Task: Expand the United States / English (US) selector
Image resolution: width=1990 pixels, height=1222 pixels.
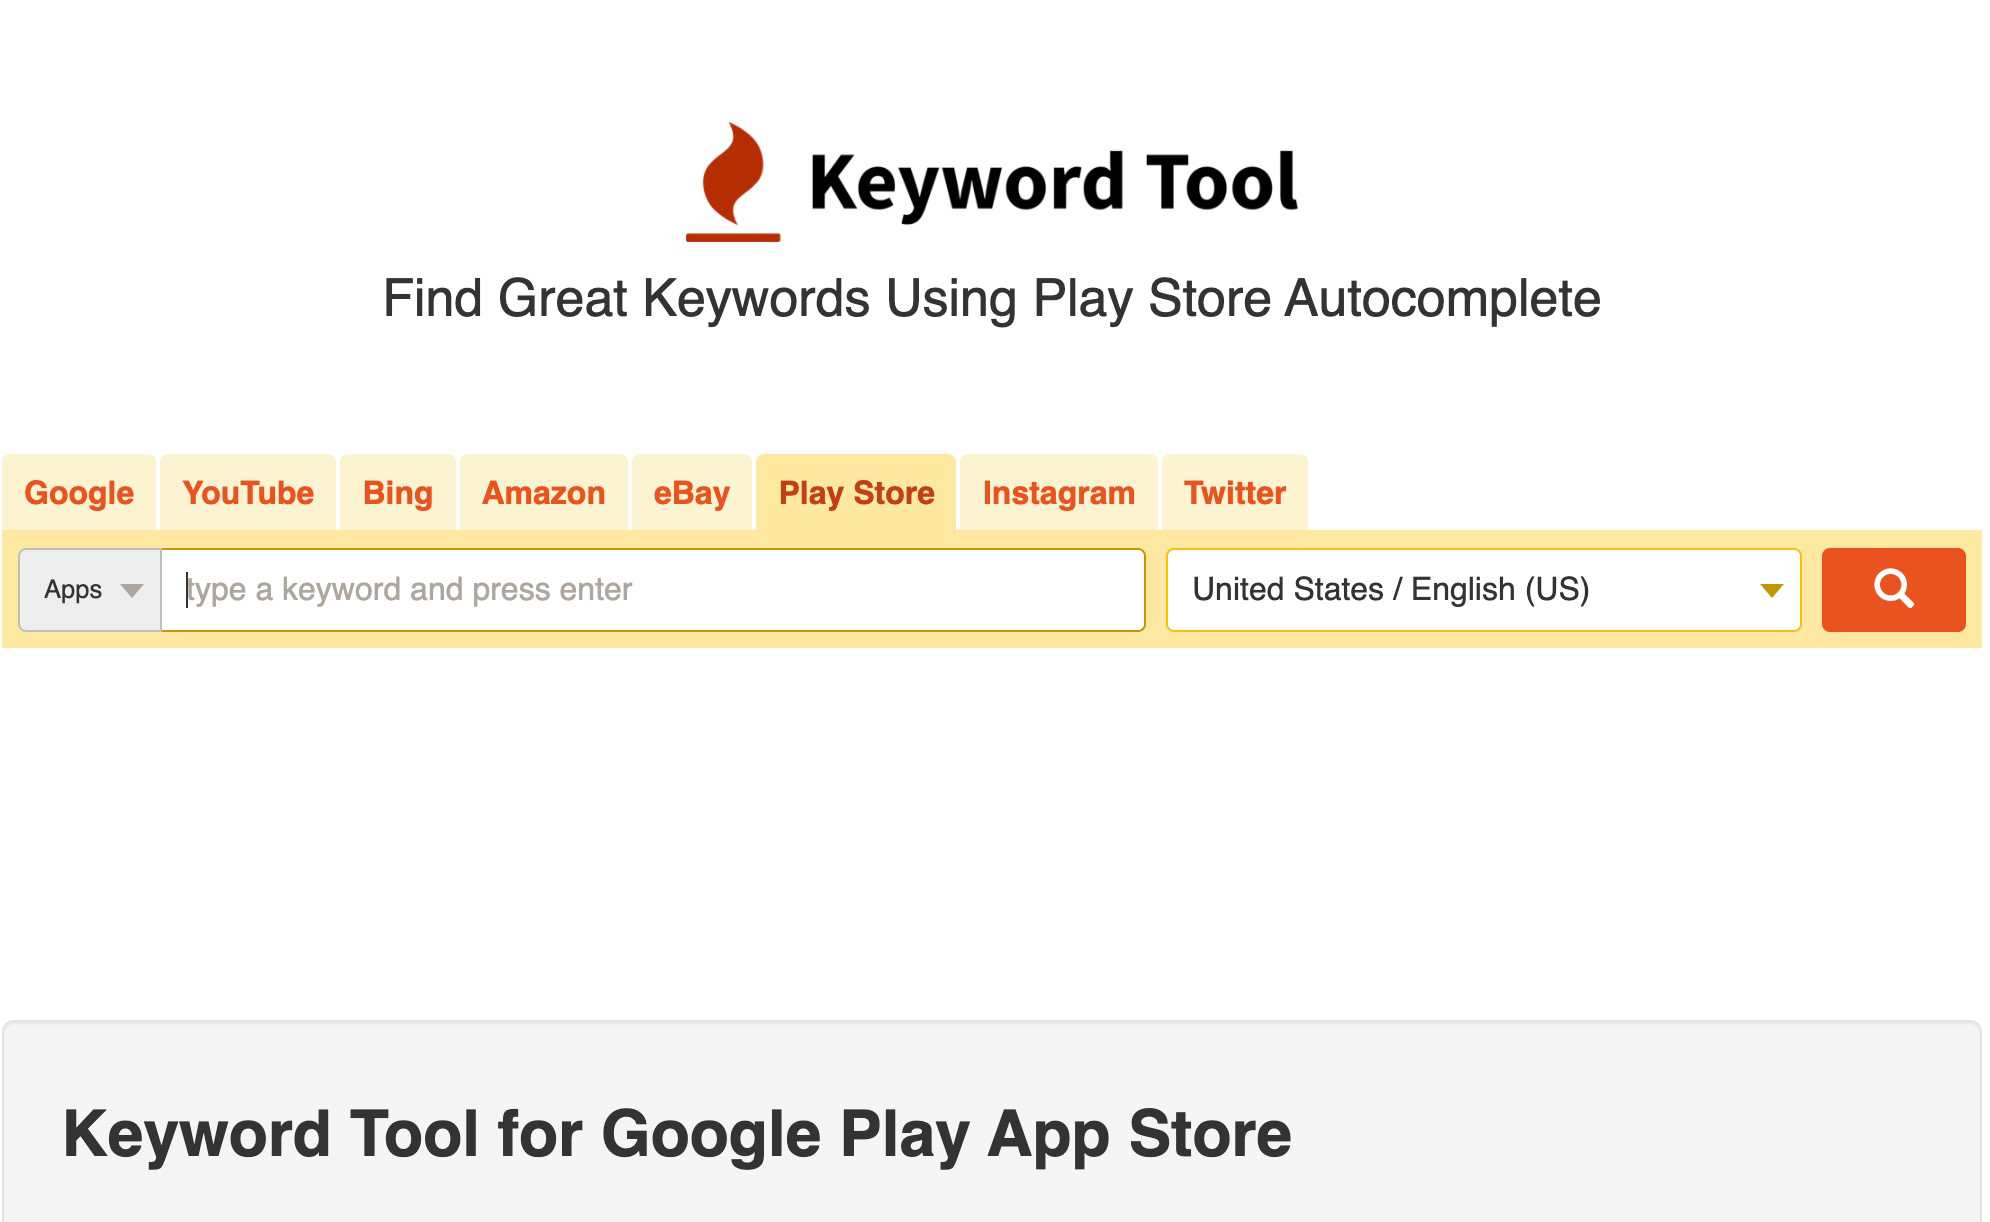Action: pos(1482,590)
